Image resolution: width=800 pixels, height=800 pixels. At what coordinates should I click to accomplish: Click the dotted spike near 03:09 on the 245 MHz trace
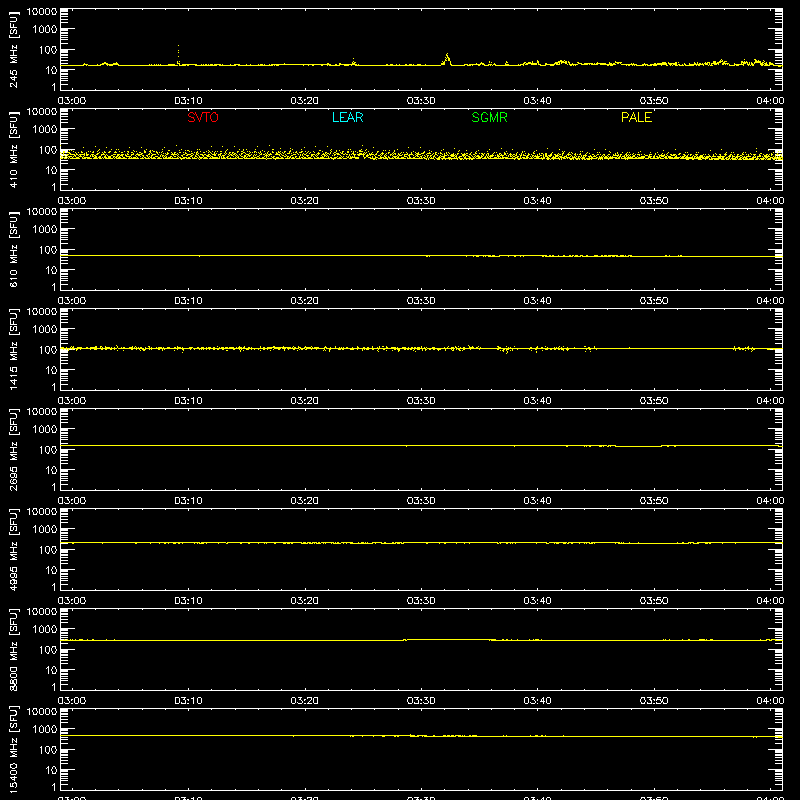point(178,54)
